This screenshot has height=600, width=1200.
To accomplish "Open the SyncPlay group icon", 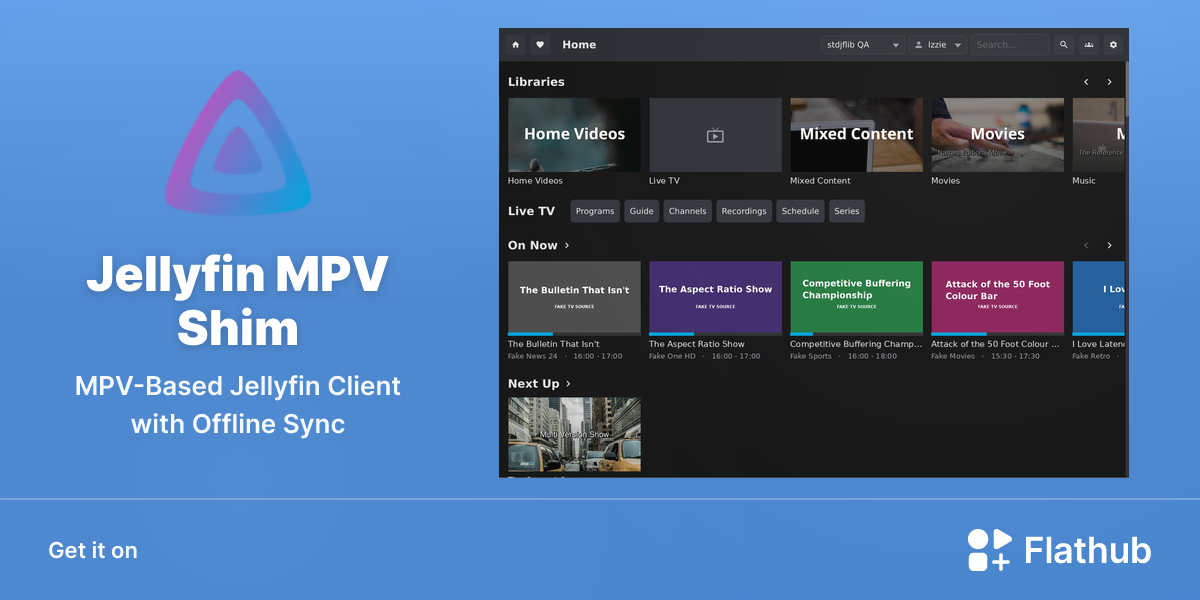I will 1088,45.
